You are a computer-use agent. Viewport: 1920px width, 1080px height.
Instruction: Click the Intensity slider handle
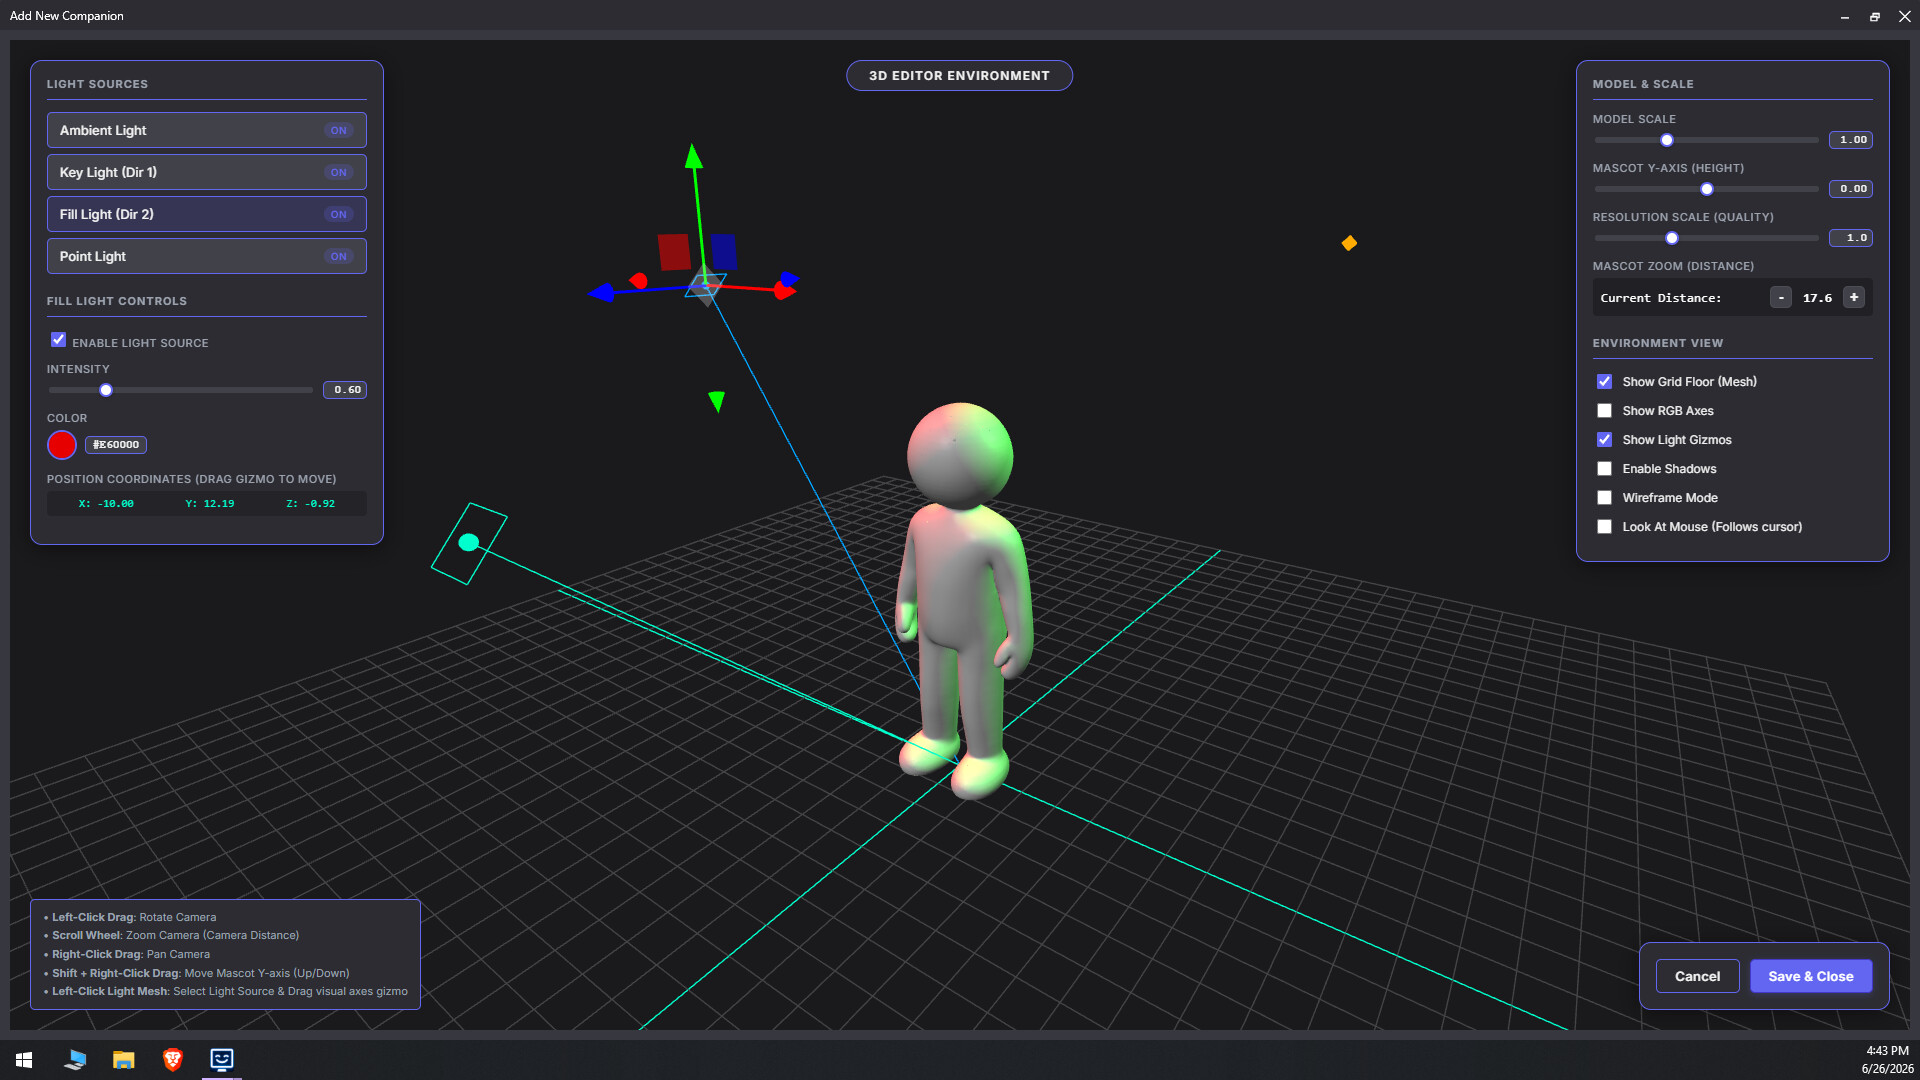(106, 390)
